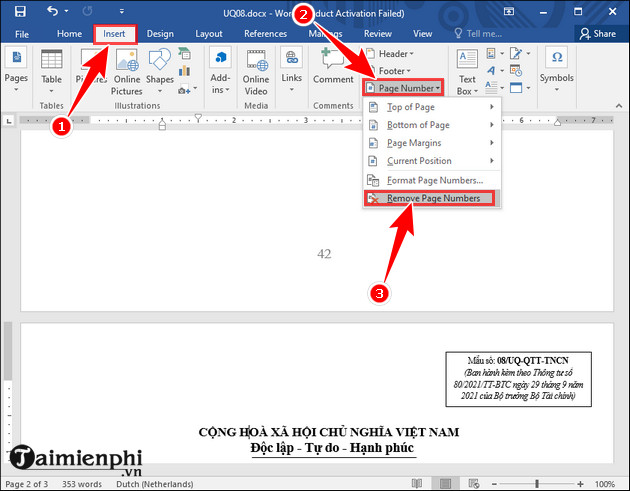Expand Page Margins submenu

coord(432,143)
